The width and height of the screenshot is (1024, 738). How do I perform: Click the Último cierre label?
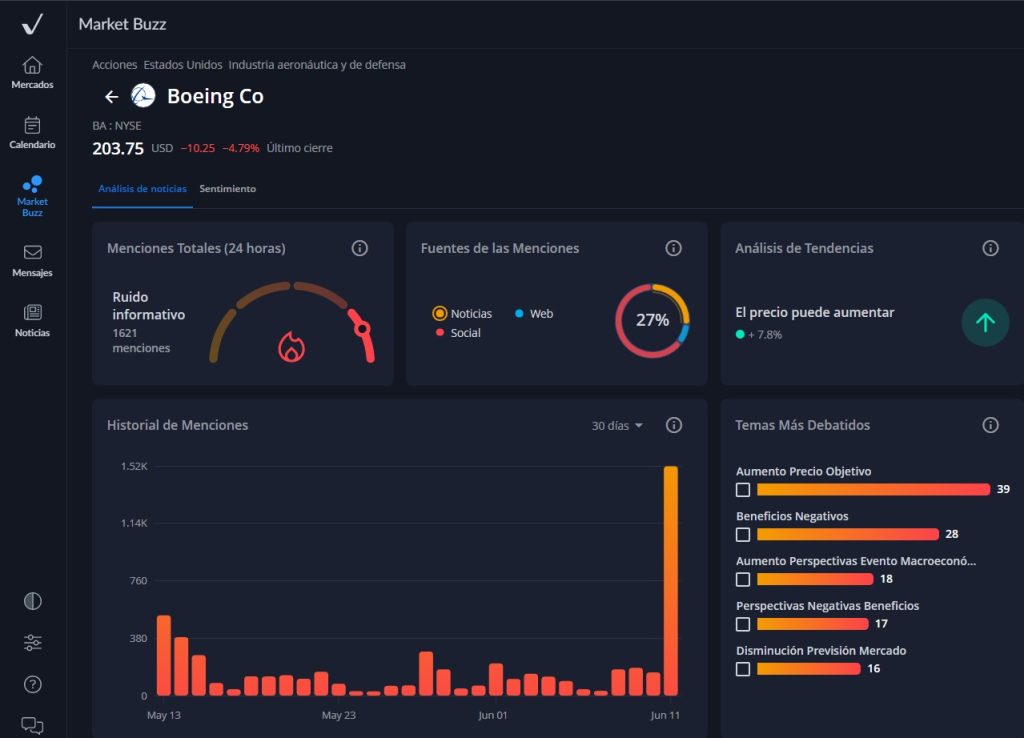(x=299, y=148)
